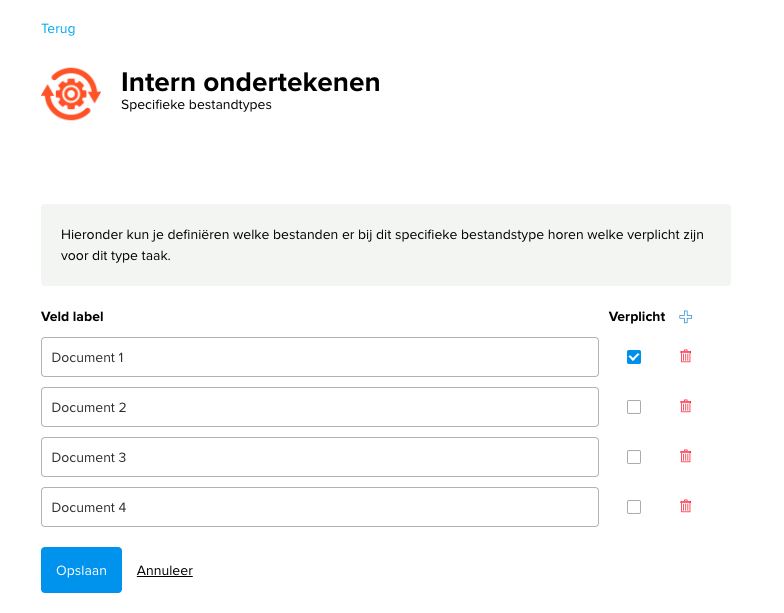Image resolution: width=784 pixels, height=613 pixels.
Task: Delete the Document 1 row with trash icon
Action: [x=686, y=356]
